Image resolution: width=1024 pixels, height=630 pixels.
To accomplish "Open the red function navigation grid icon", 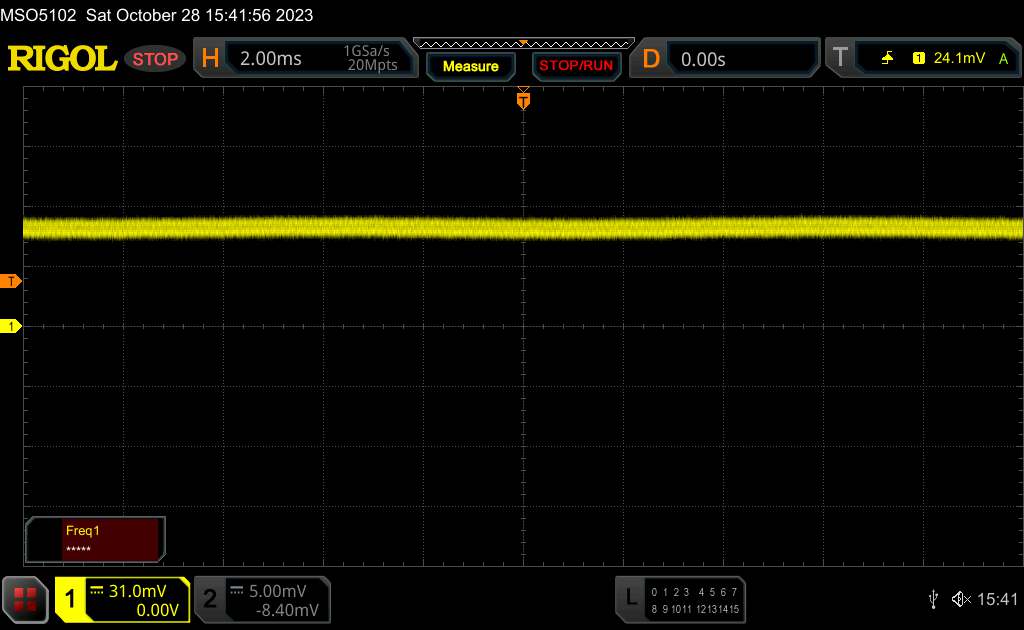I will (x=27, y=599).
